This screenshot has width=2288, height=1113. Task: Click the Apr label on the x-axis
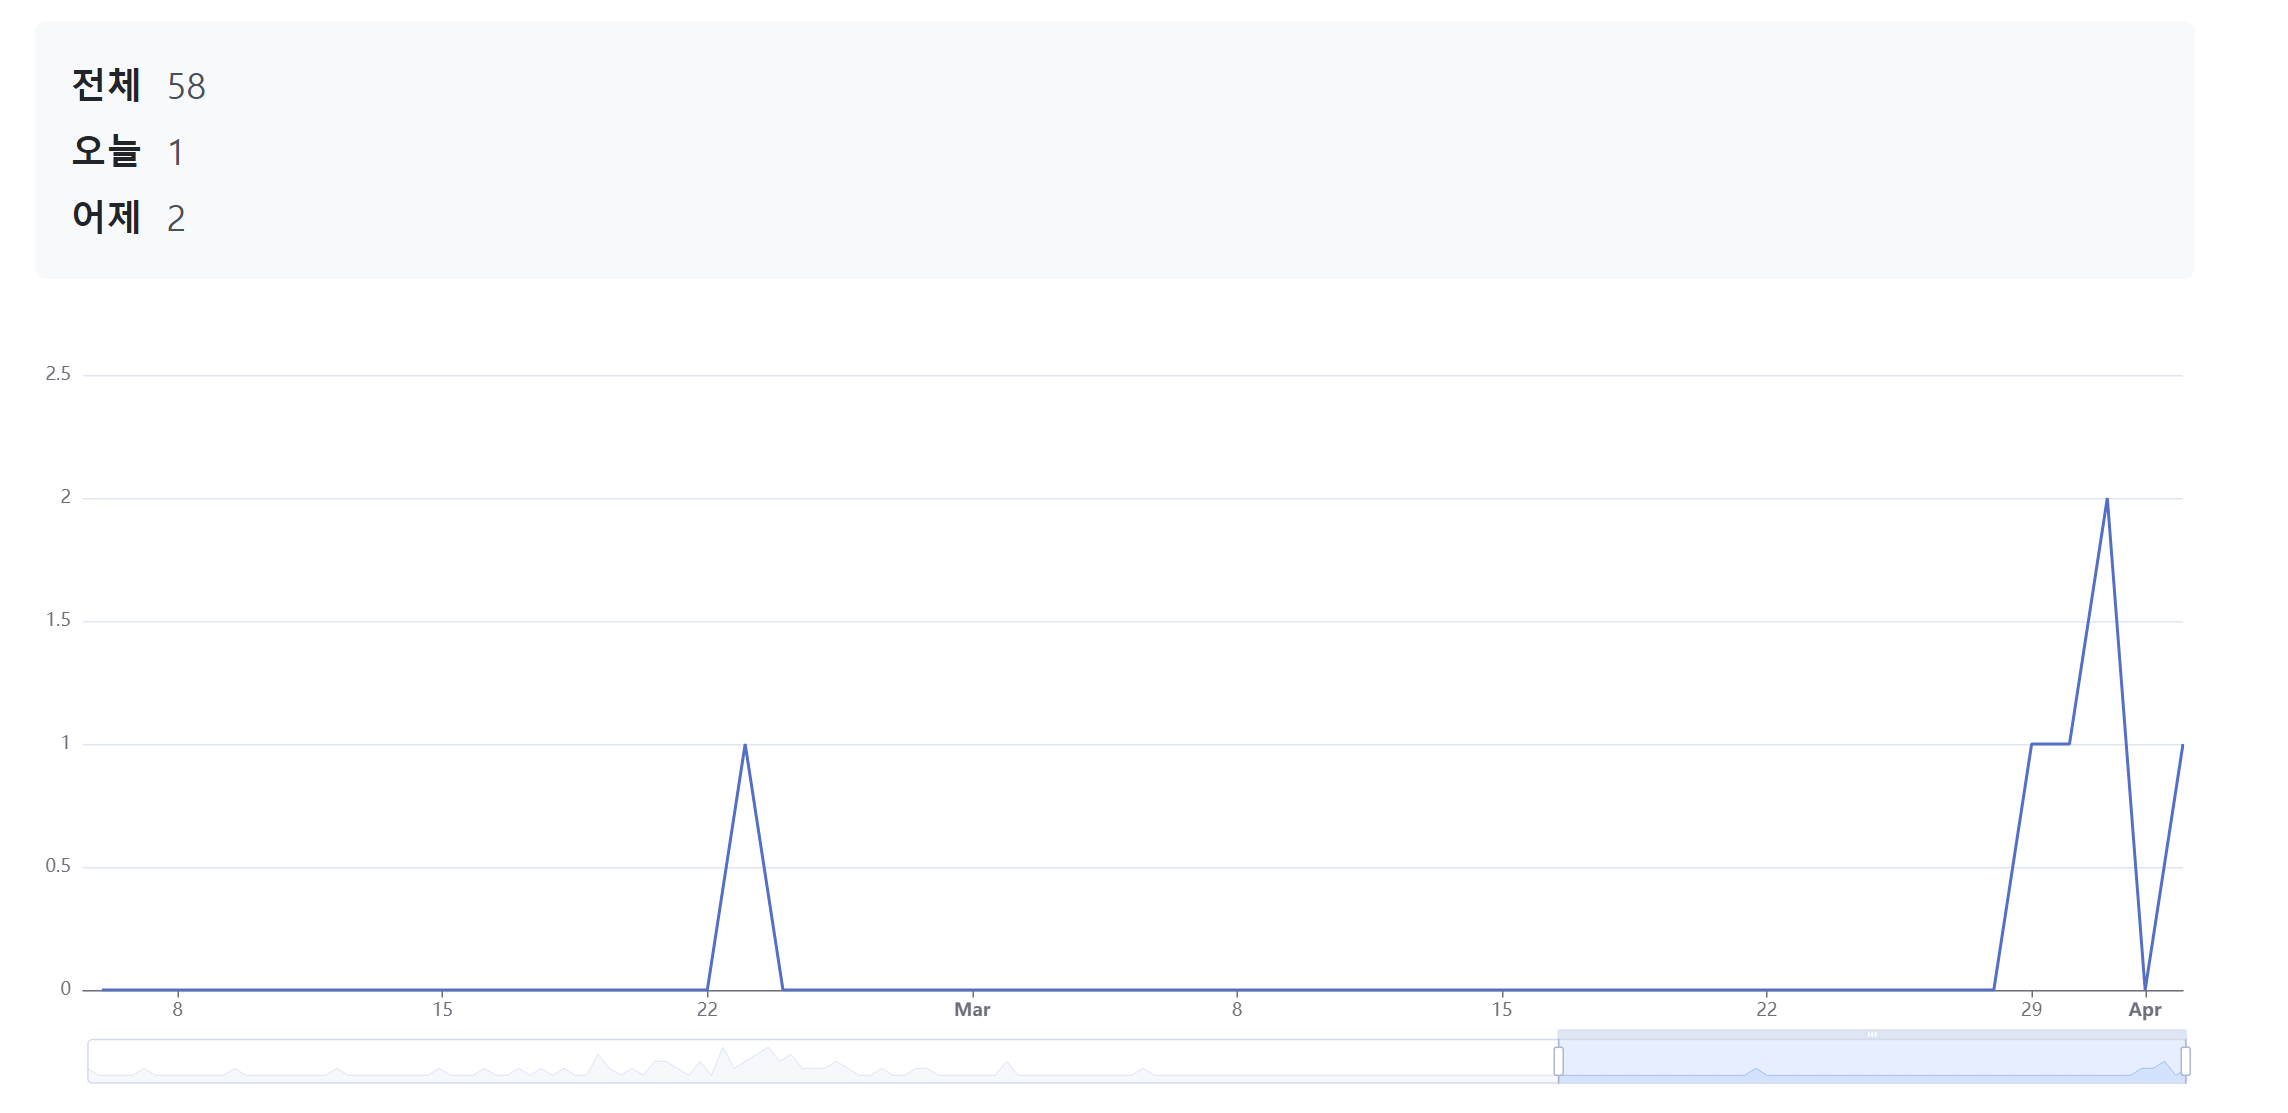click(2145, 1010)
